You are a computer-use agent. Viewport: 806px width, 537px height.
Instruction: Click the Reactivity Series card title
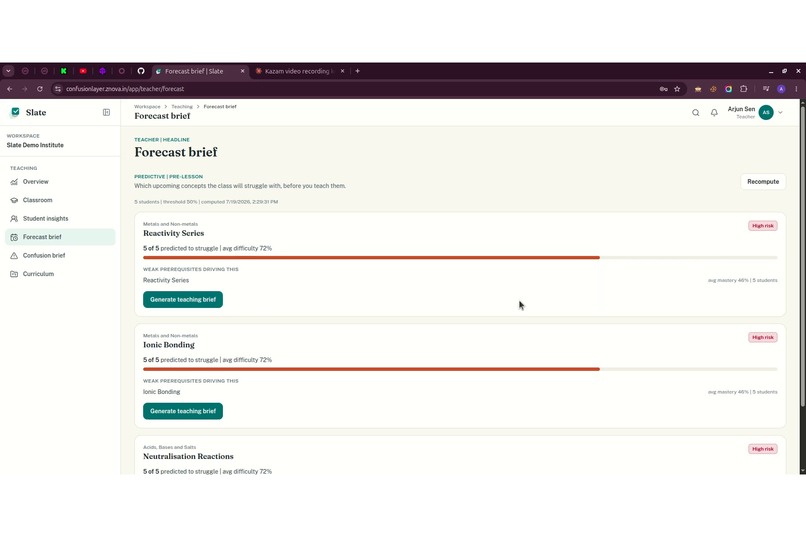[x=174, y=233]
